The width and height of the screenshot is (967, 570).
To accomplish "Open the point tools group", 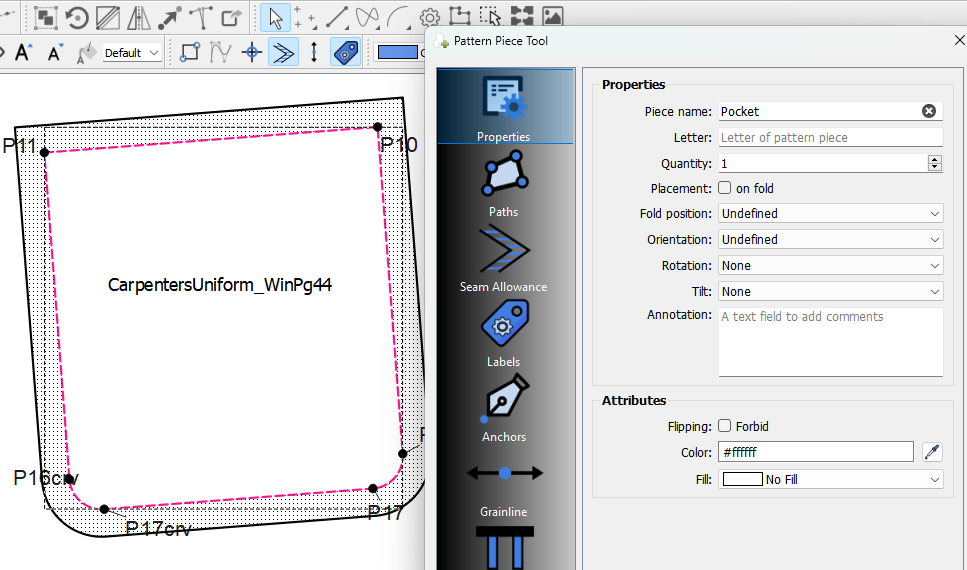I will [x=306, y=17].
